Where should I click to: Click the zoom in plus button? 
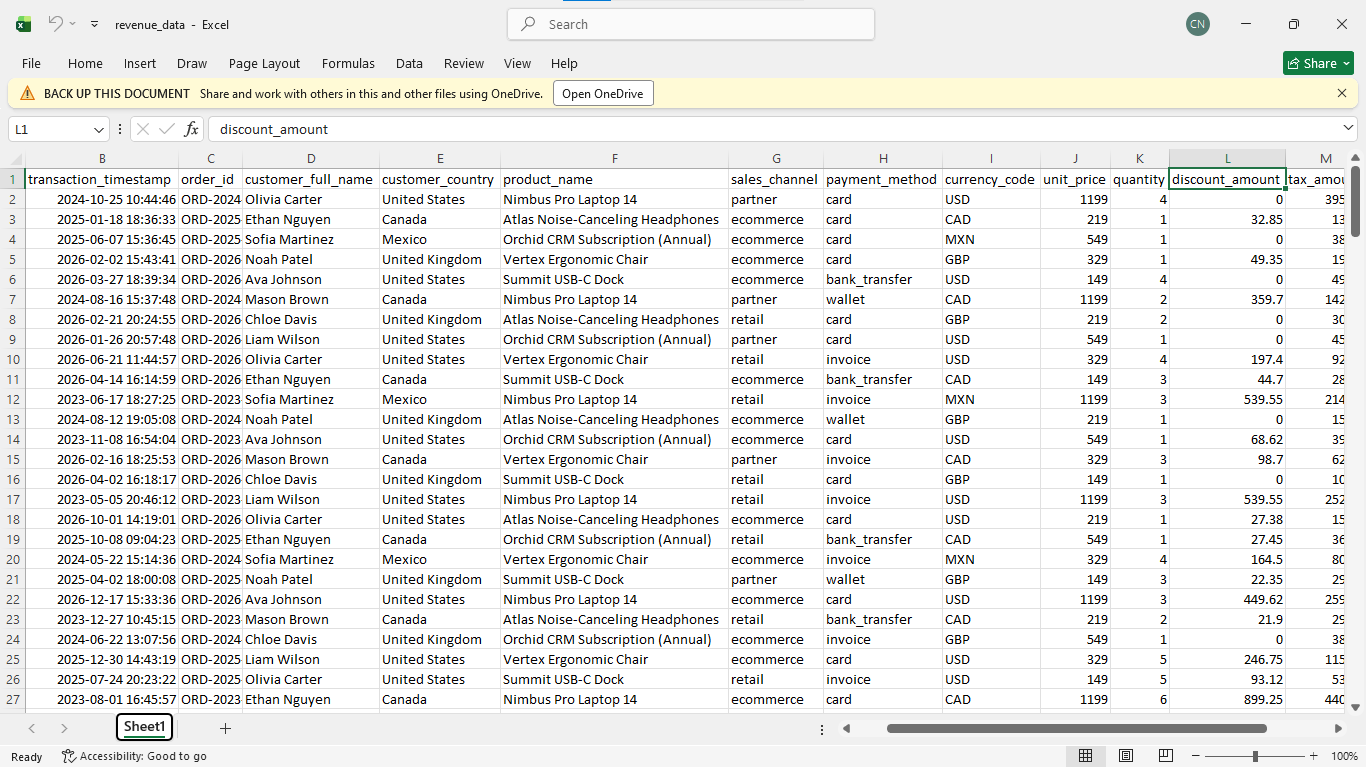click(1313, 756)
